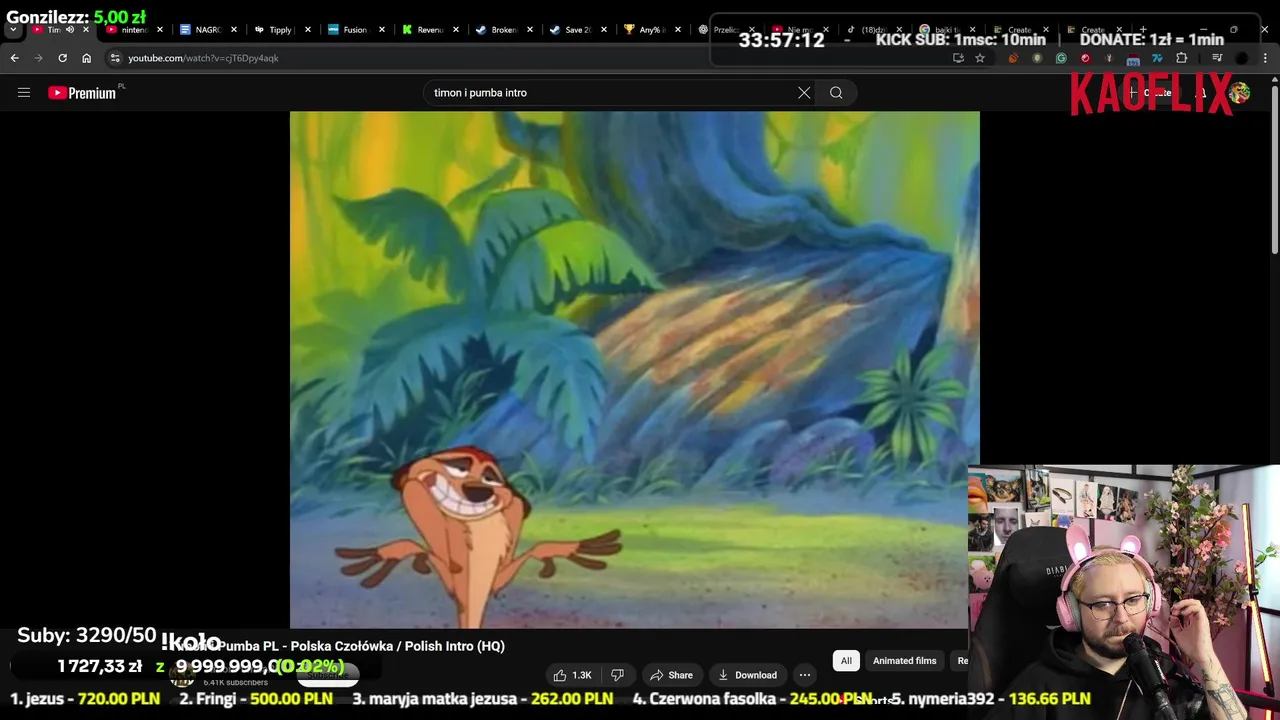
Task: Click install/cast screen icon in address bar
Action: [958, 58]
